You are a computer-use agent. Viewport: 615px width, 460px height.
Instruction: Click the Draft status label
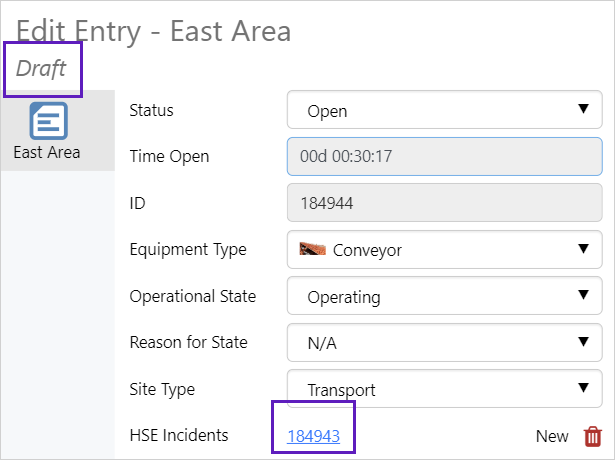41,70
